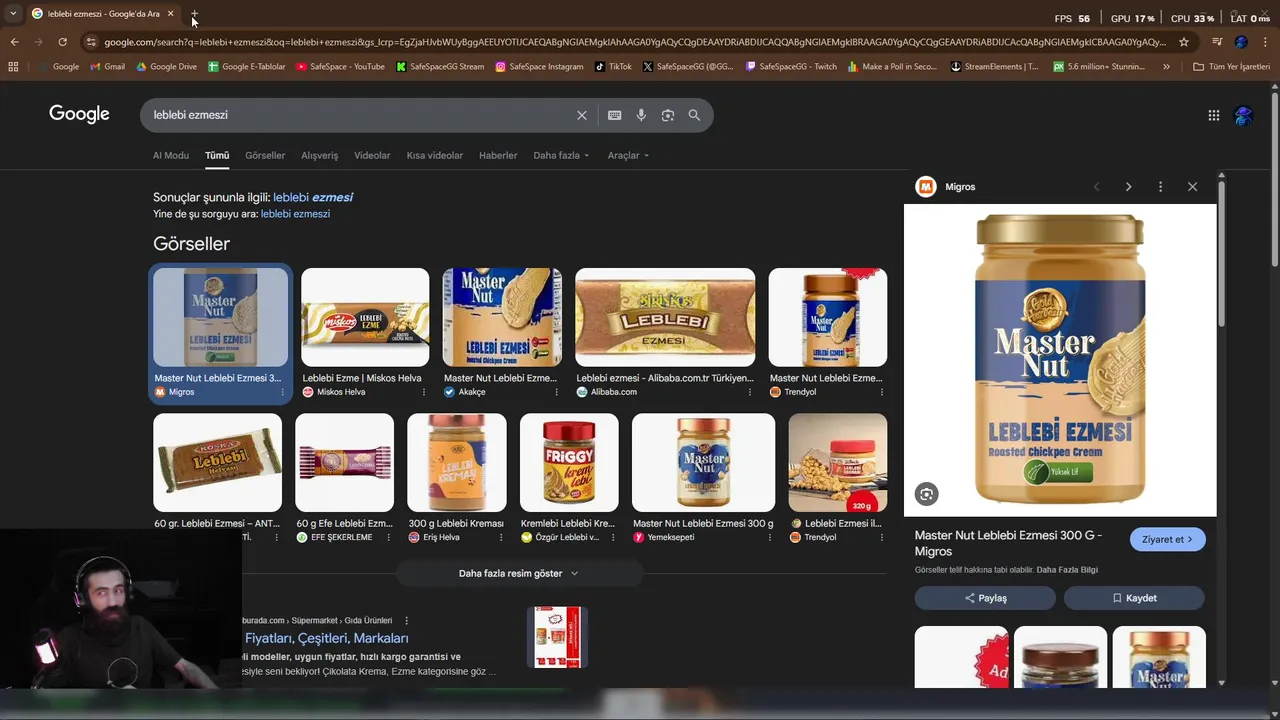The width and height of the screenshot is (1280, 720).
Task: Open Google Drive bookmark
Action: pyautogui.click(x=166, y=67)
